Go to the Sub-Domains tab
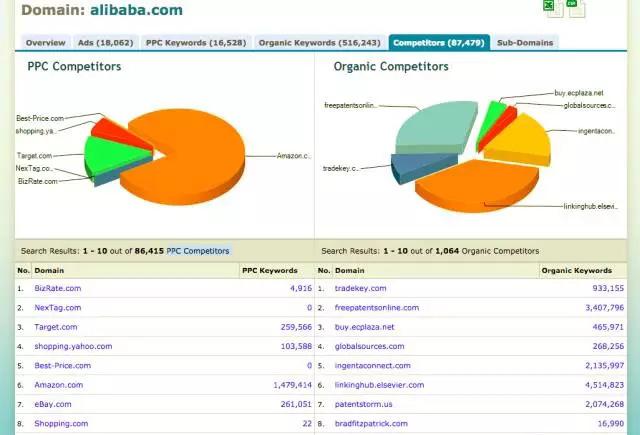Viewport: 640px width, 435px height. pos(525,43)
